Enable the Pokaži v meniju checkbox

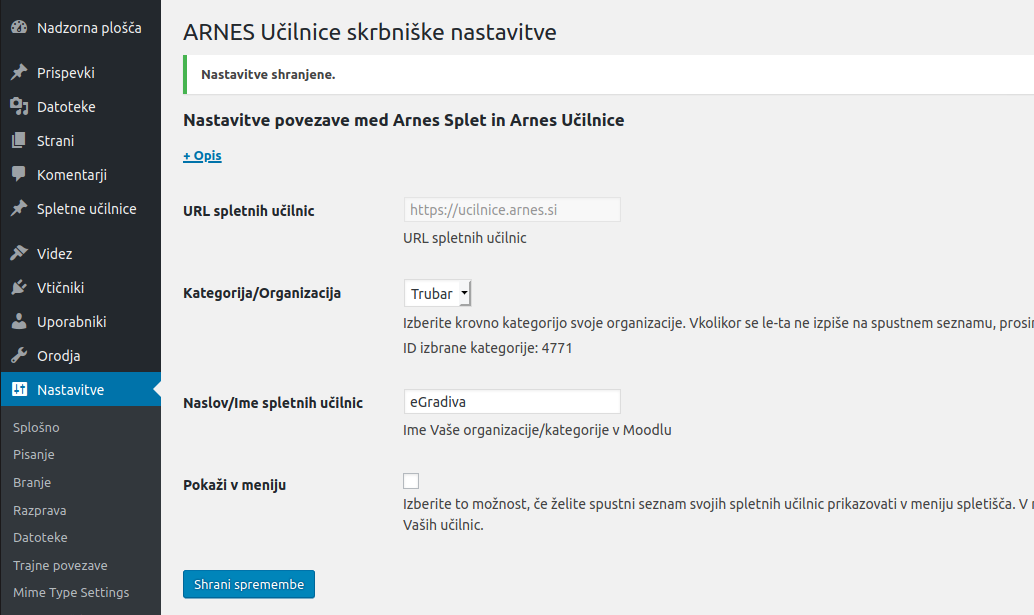411,481
